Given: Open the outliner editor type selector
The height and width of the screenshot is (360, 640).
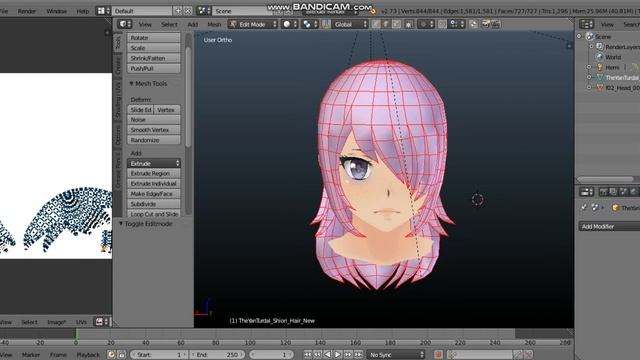Looking at the screenshot, I should tap(586, 24).
